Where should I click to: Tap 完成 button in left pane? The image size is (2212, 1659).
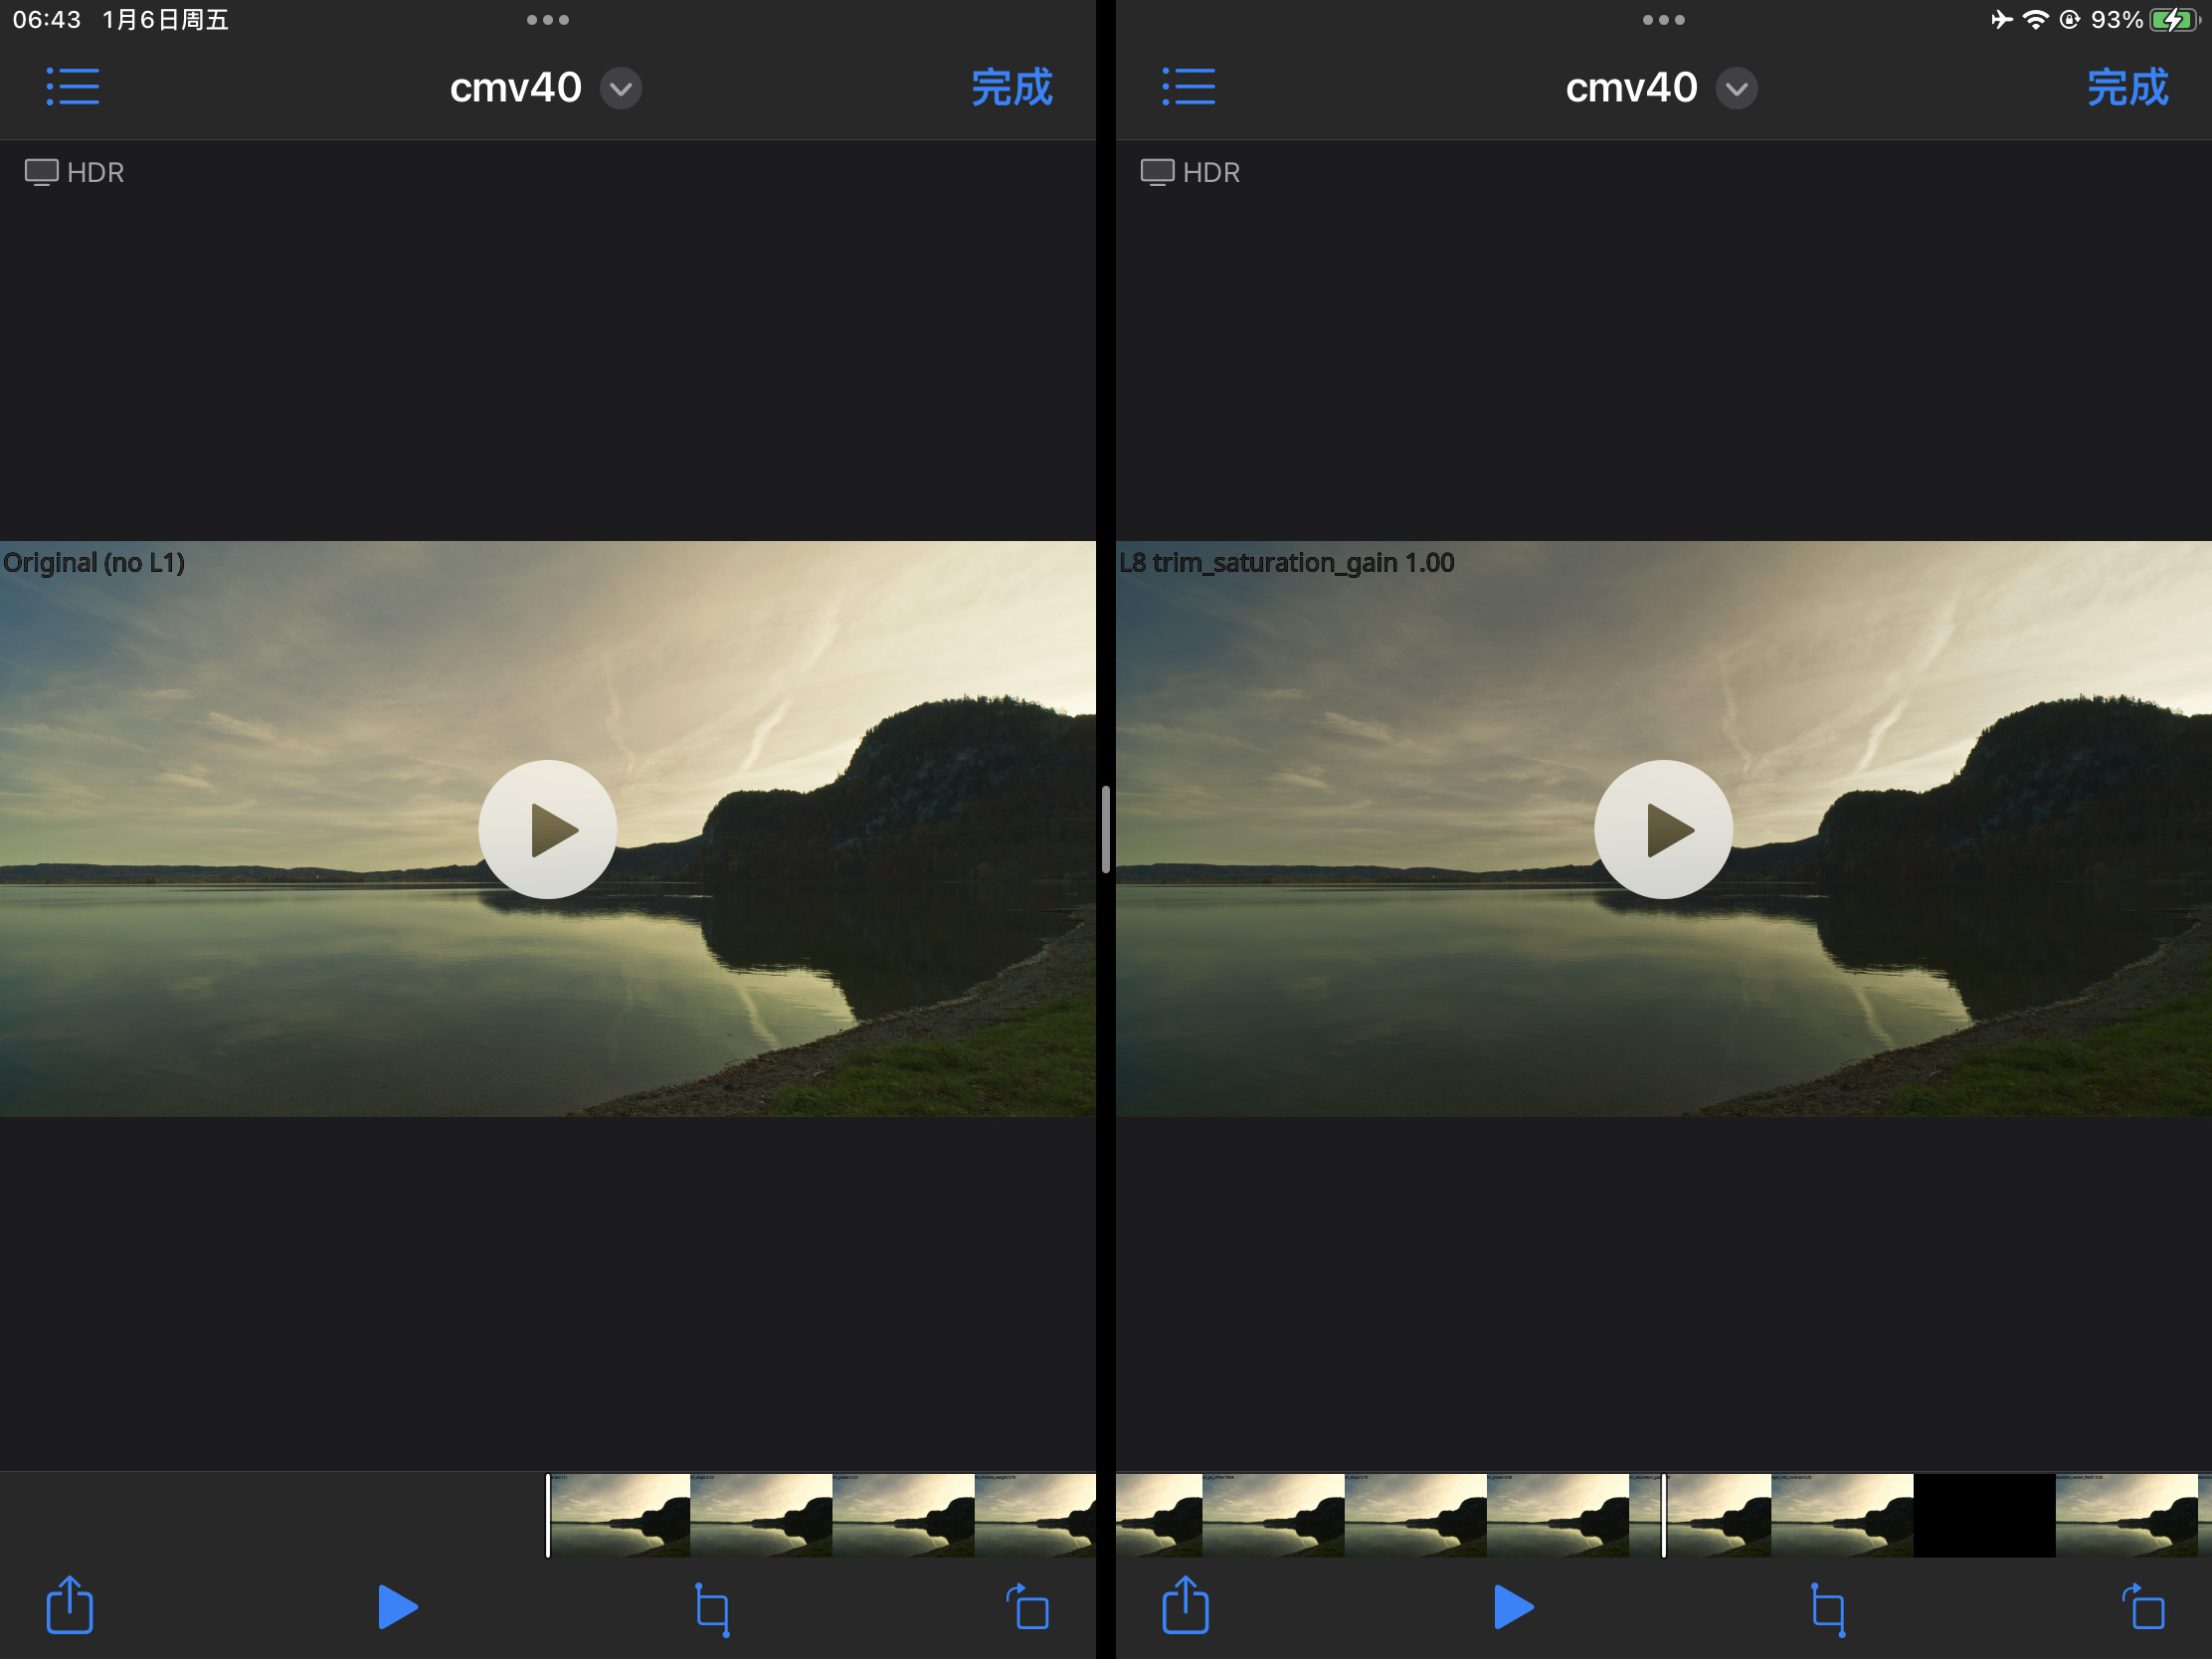[x=1012, y=88]
